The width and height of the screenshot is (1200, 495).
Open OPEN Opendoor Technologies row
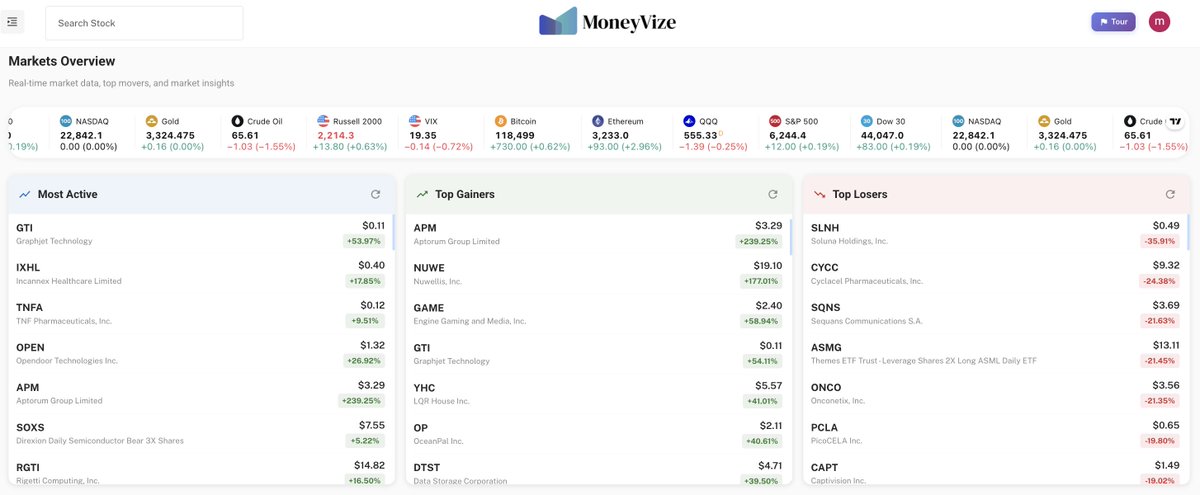200,353
